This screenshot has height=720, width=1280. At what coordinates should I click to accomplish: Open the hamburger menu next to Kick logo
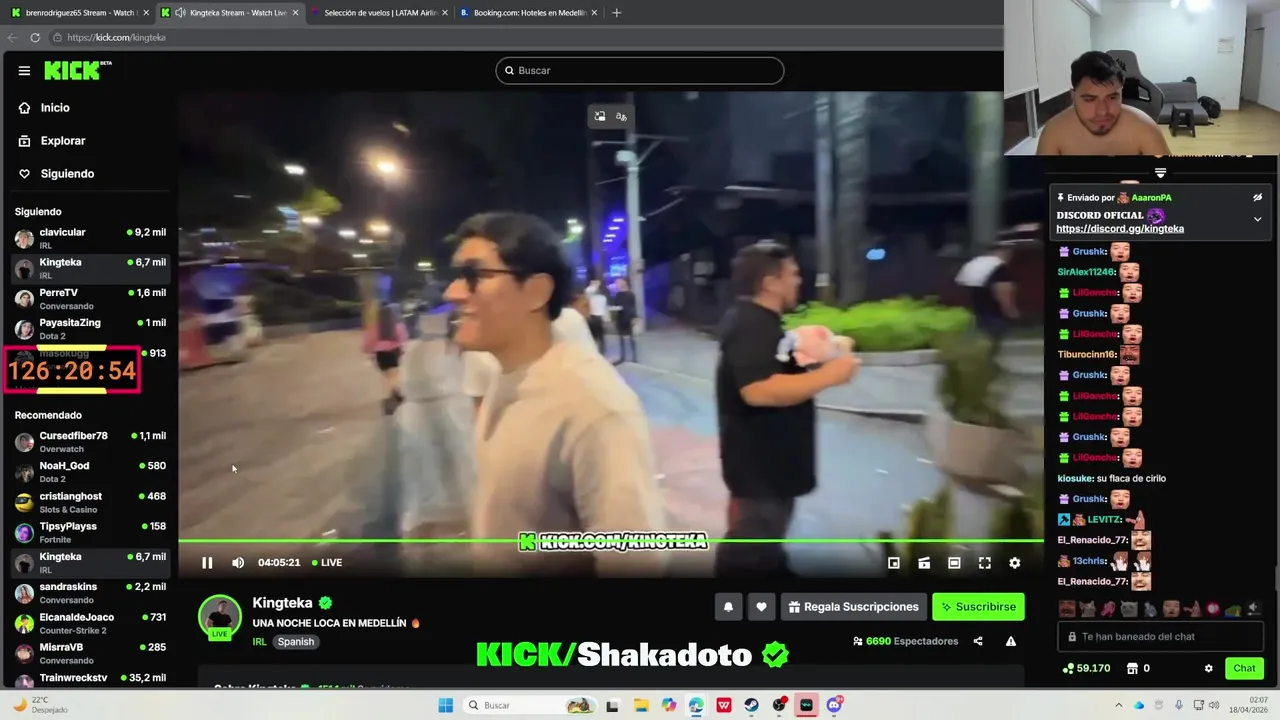coord(24,70)
